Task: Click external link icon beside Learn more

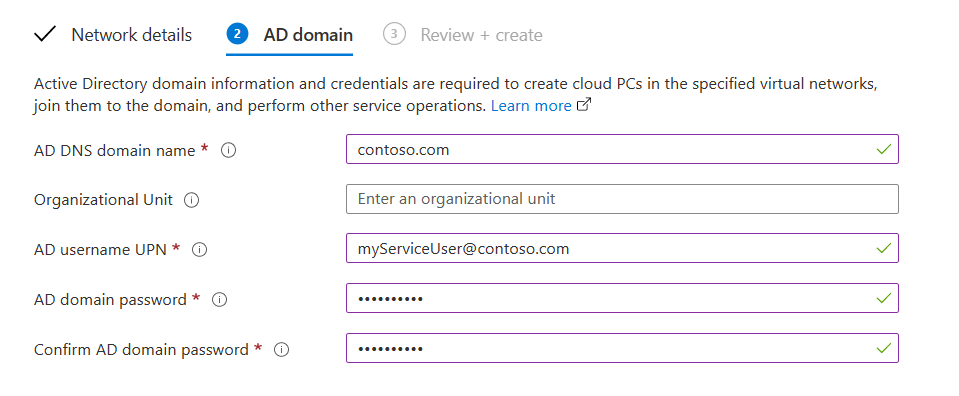Action: (x=584, y=105)
